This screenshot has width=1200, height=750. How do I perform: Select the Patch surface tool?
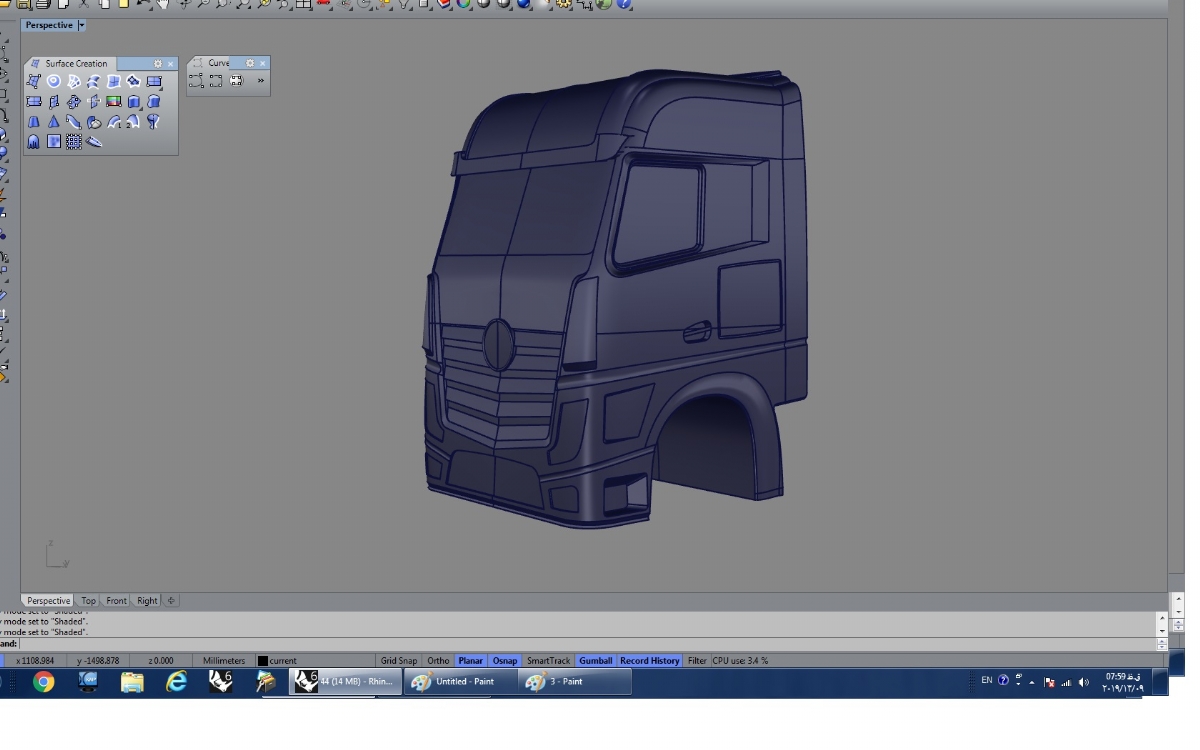point(134,81)
